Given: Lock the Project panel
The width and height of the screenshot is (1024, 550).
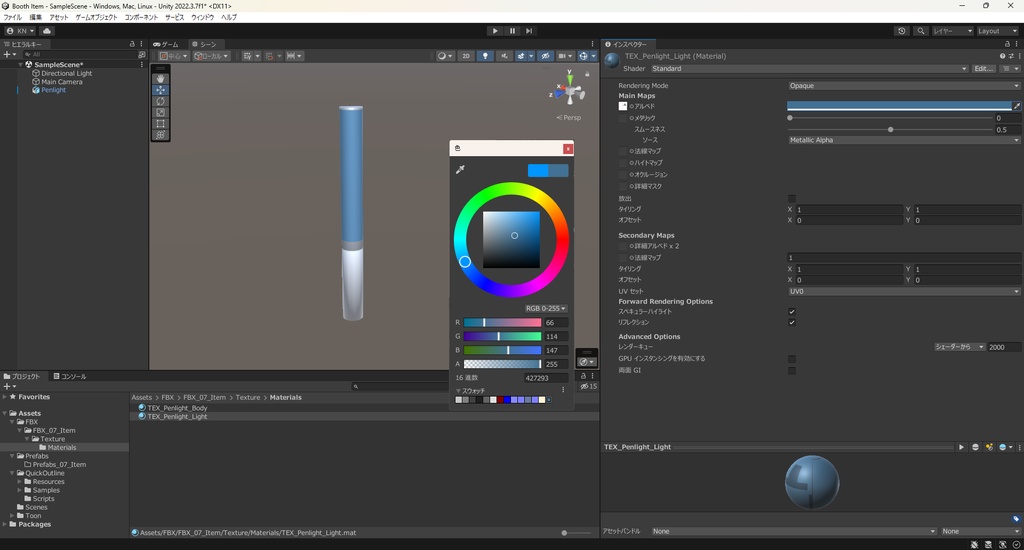Looking at the screenshot, I should 583,376.
